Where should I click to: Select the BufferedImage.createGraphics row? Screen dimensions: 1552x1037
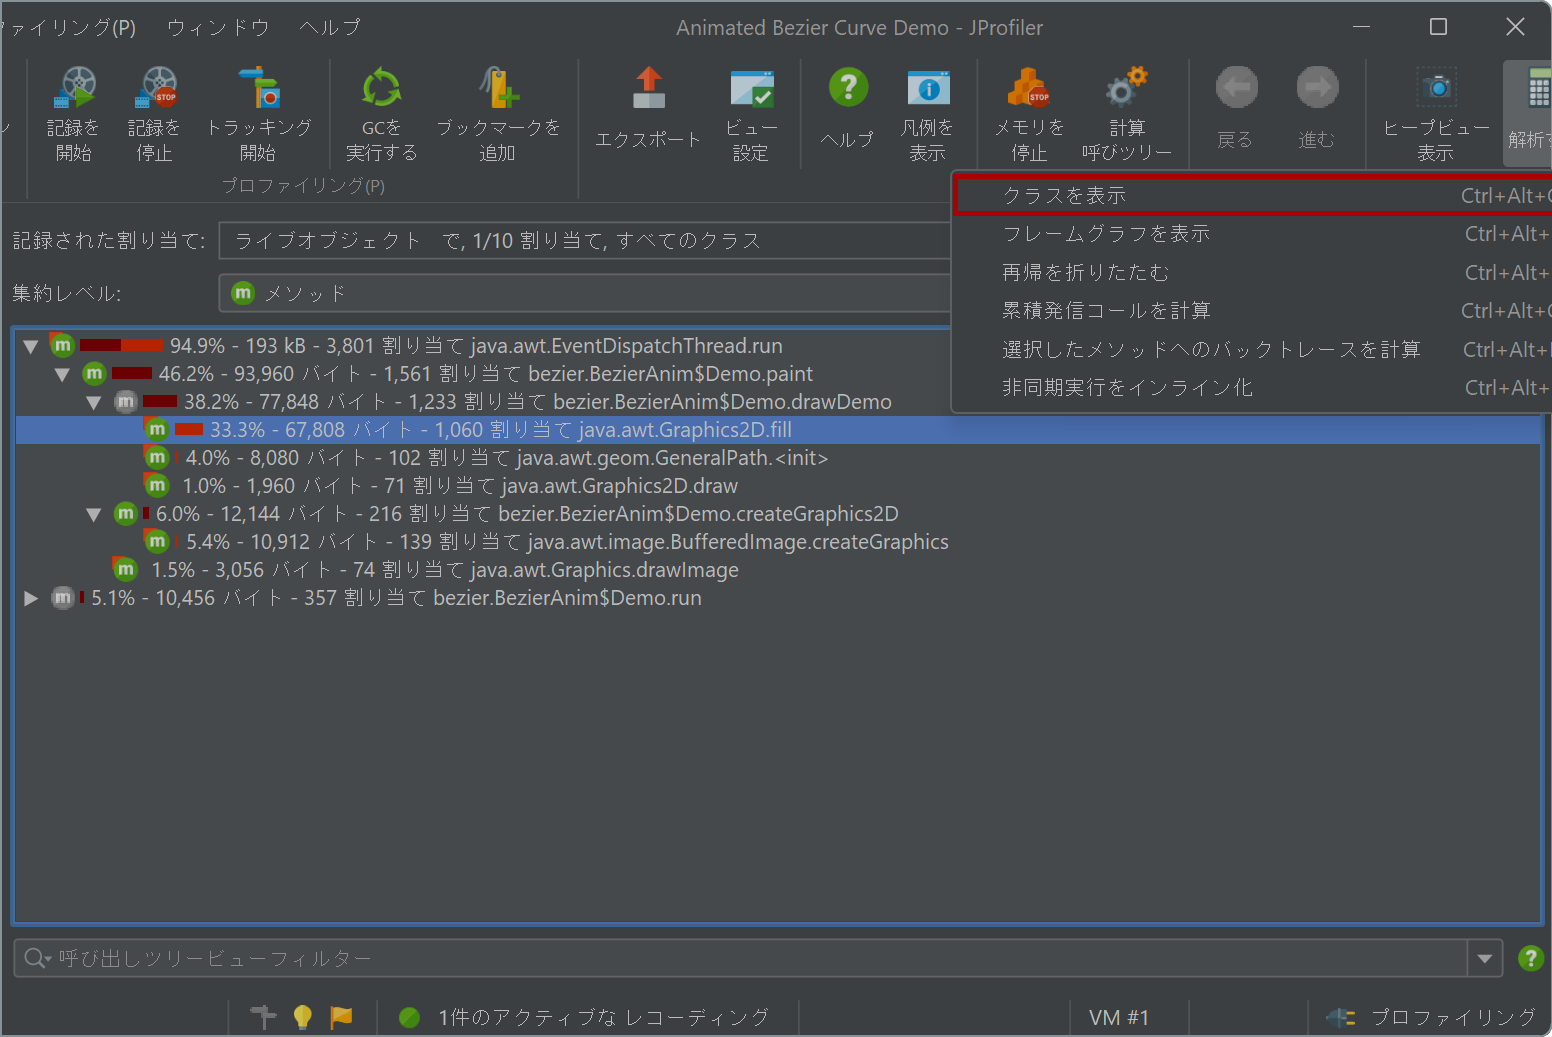coord(778,541)
